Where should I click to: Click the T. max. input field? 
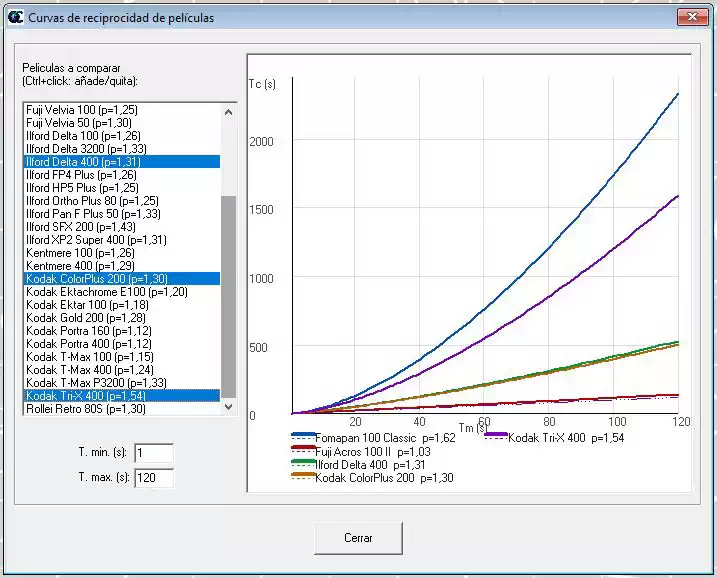click(154, 478)
